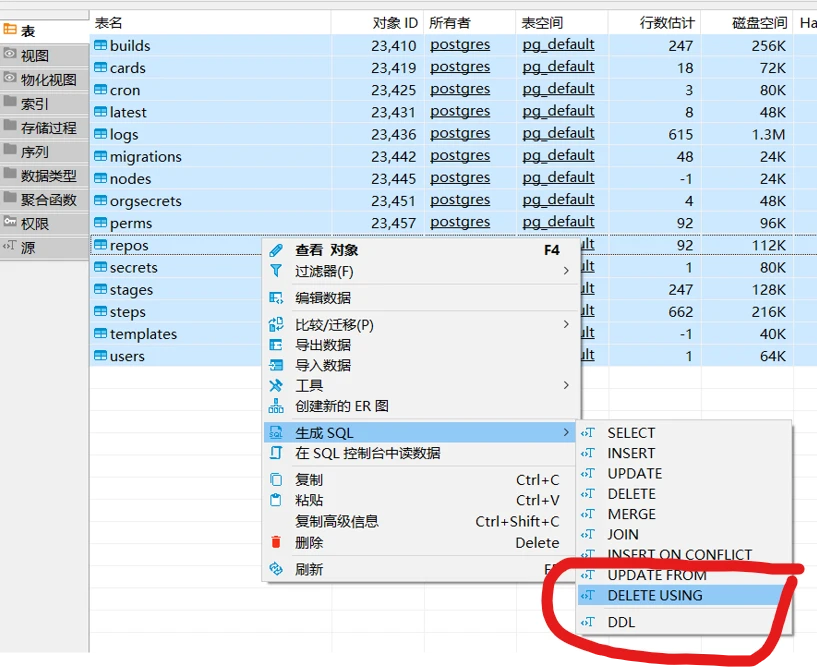Screen dimensions: 817x667
Task: Open postgres owner link in builds row
Action: pyautogui.click(x=460, y=45)
